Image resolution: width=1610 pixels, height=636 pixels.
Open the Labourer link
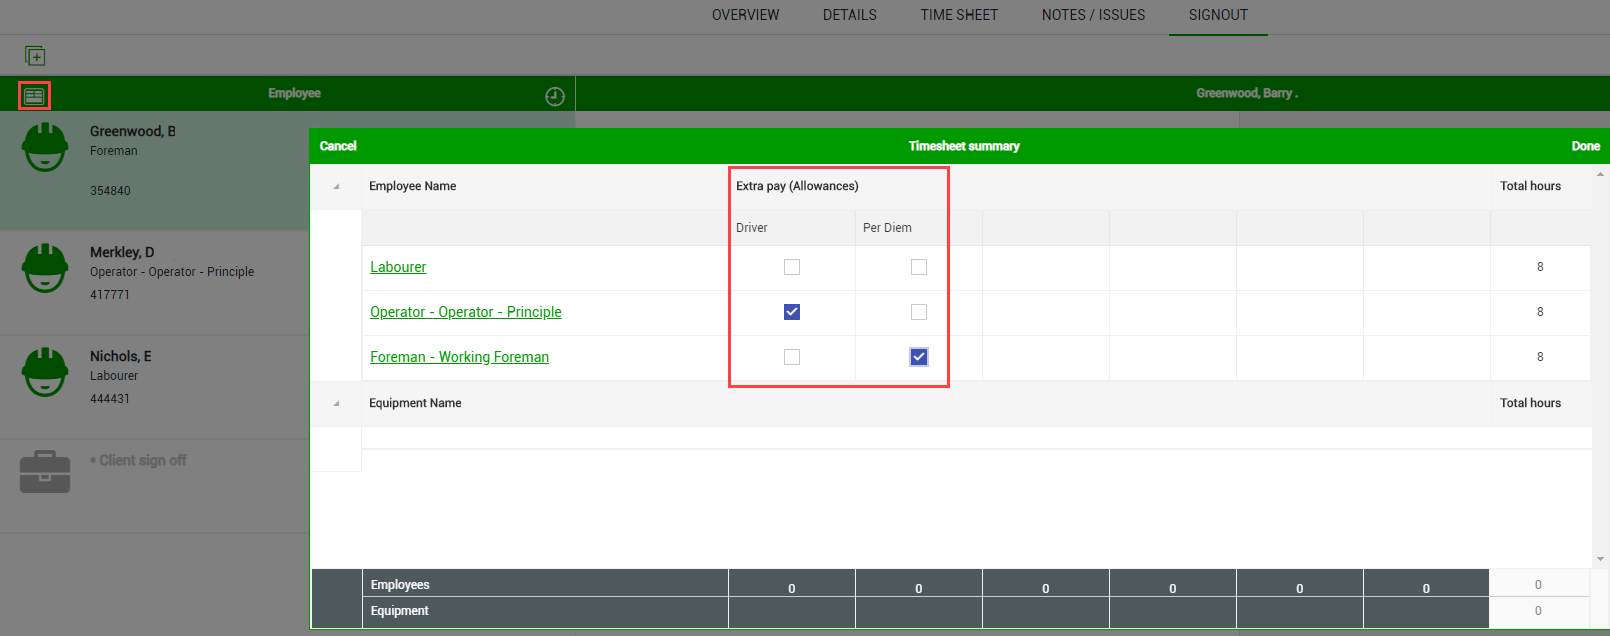[x=398, y=267]
